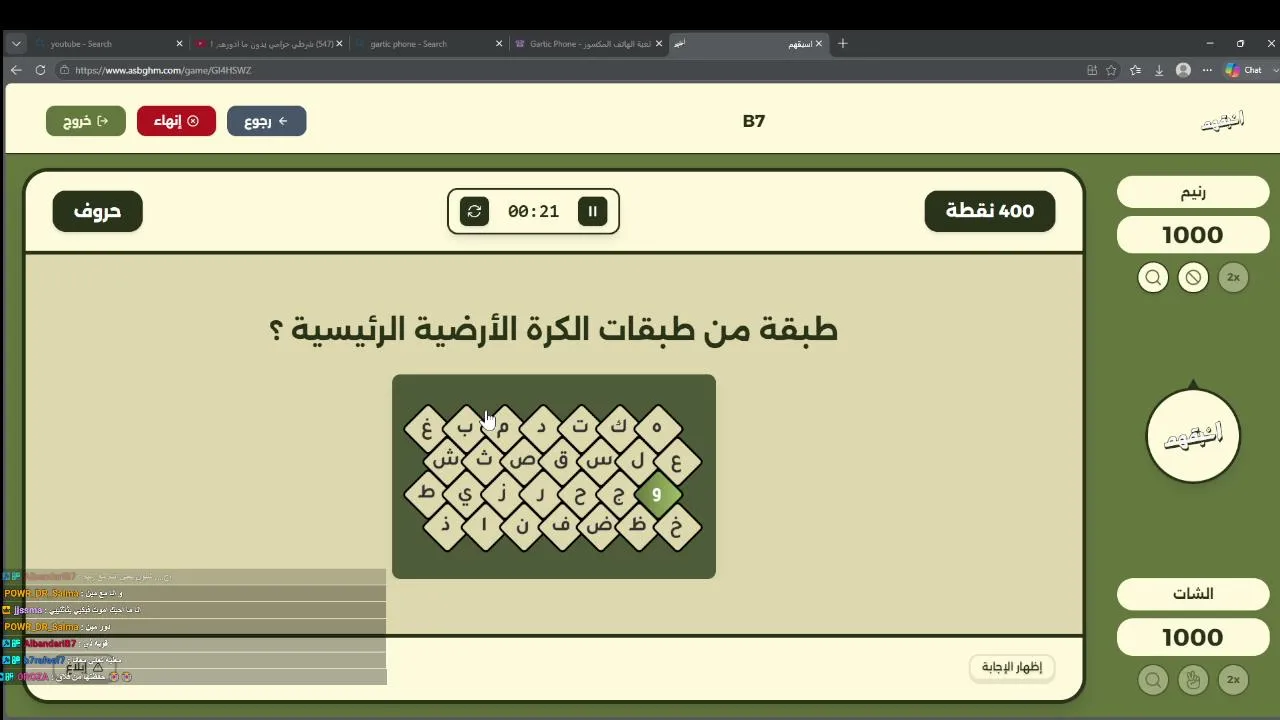Open split screen icon in address bar
This screenshot has height=720, width=1280.
[x=1092, y=70]
